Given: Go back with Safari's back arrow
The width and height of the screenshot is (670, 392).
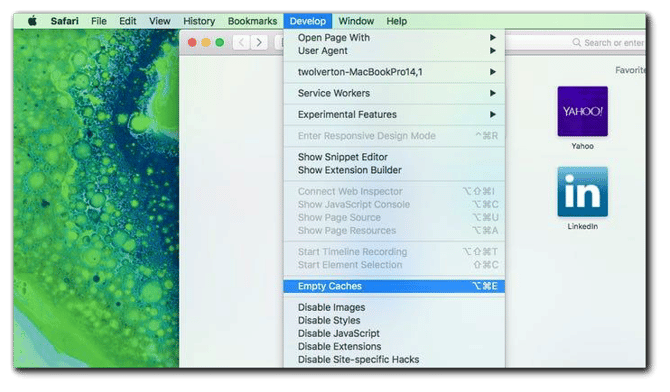Looking at the screenshot, I should point(241,42).
